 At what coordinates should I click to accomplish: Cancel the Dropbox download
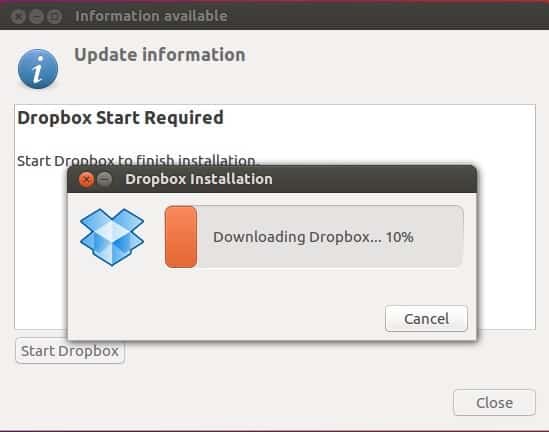click(426, 319)
